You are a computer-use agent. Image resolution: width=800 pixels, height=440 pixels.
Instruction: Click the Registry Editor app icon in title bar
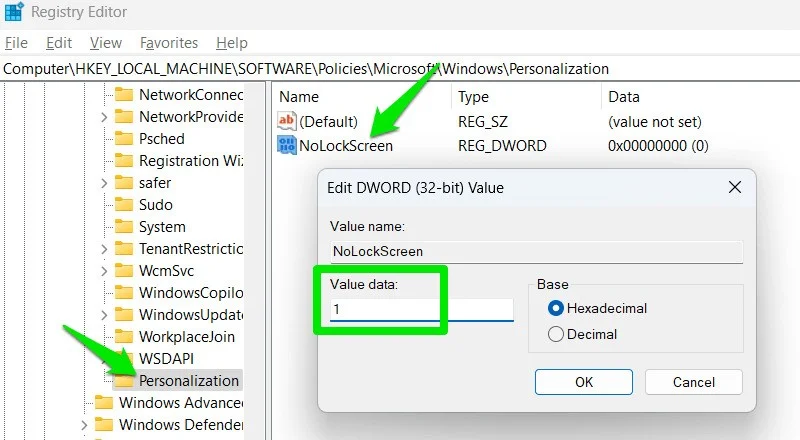[14, 14]
